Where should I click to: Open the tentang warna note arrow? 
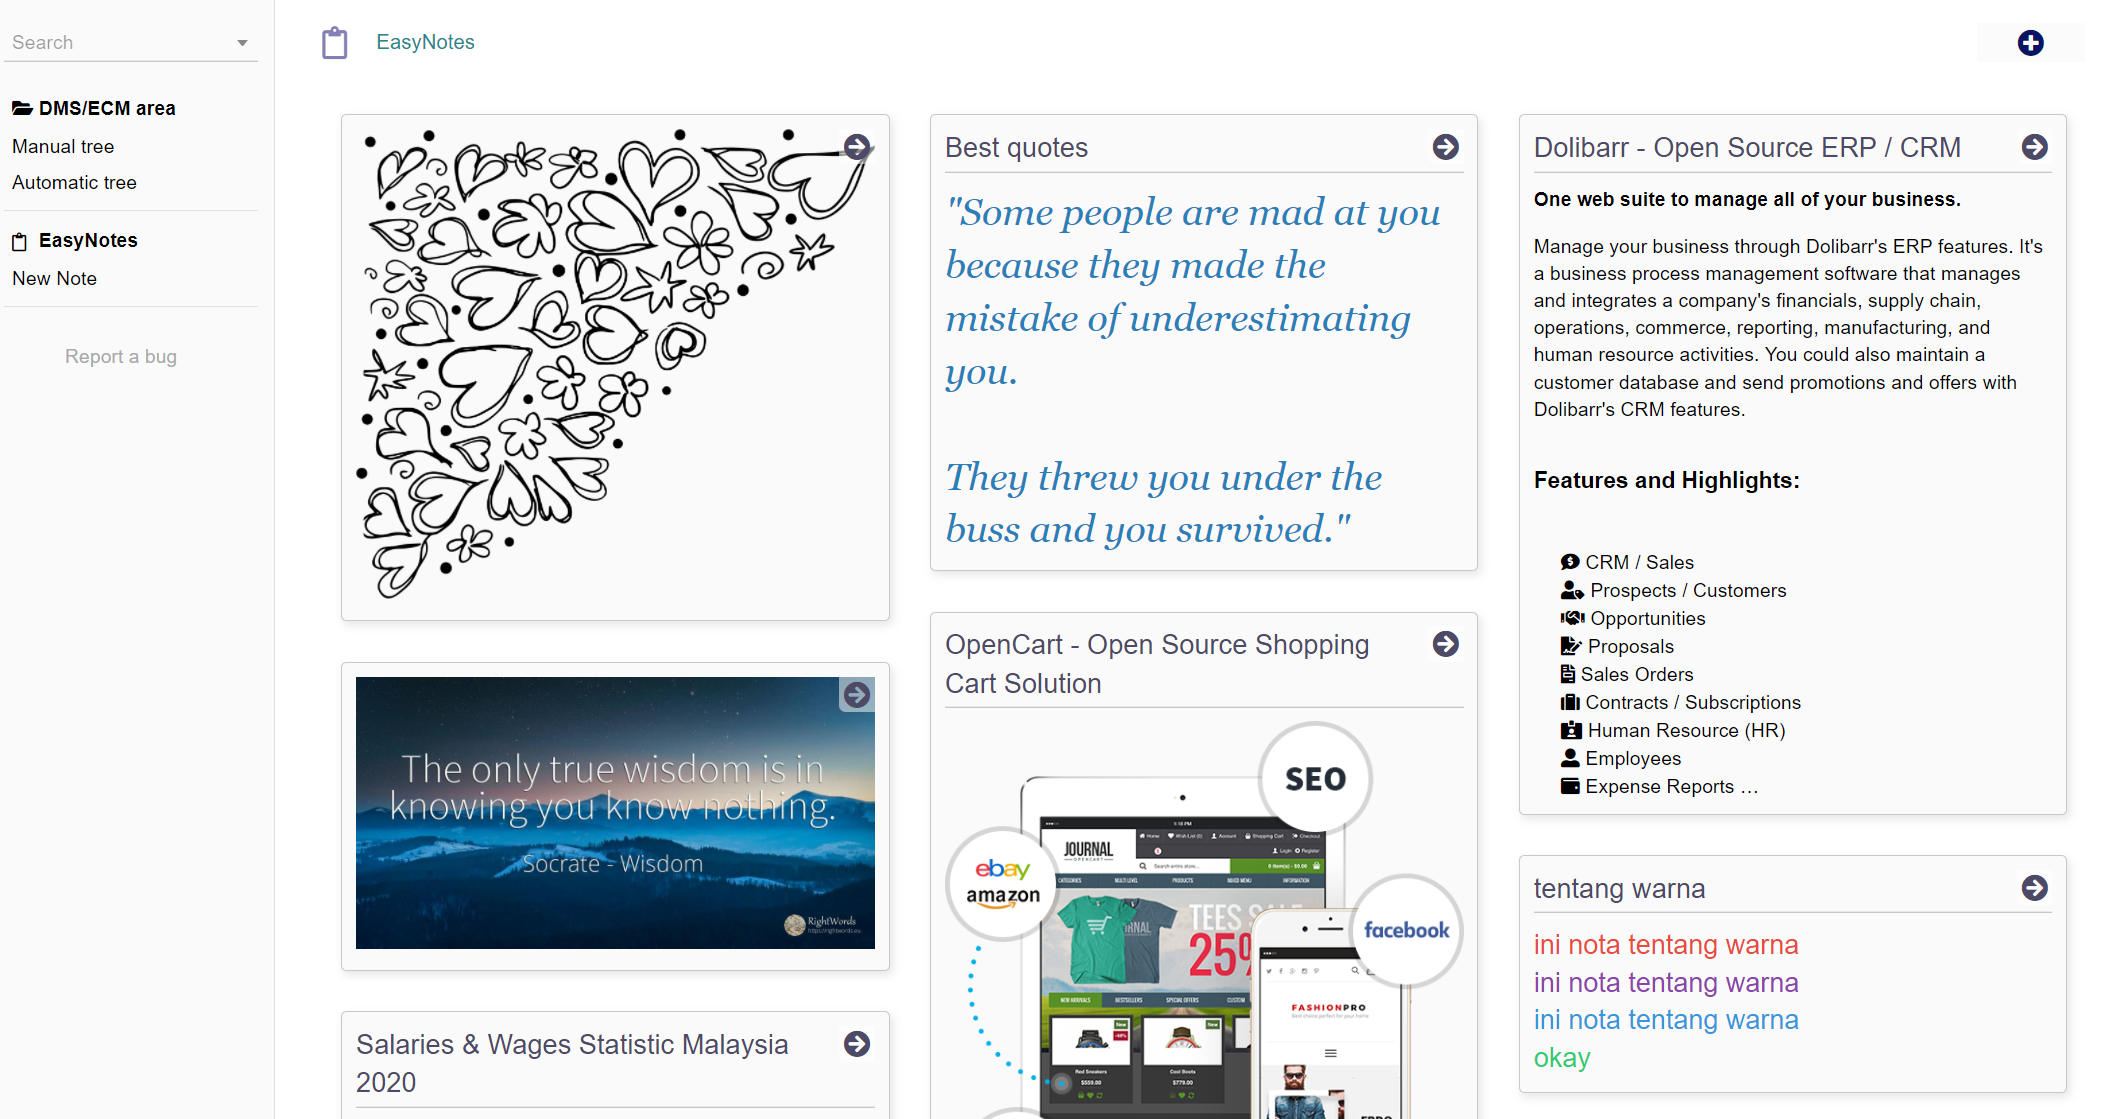click(x=2034, y=888)
